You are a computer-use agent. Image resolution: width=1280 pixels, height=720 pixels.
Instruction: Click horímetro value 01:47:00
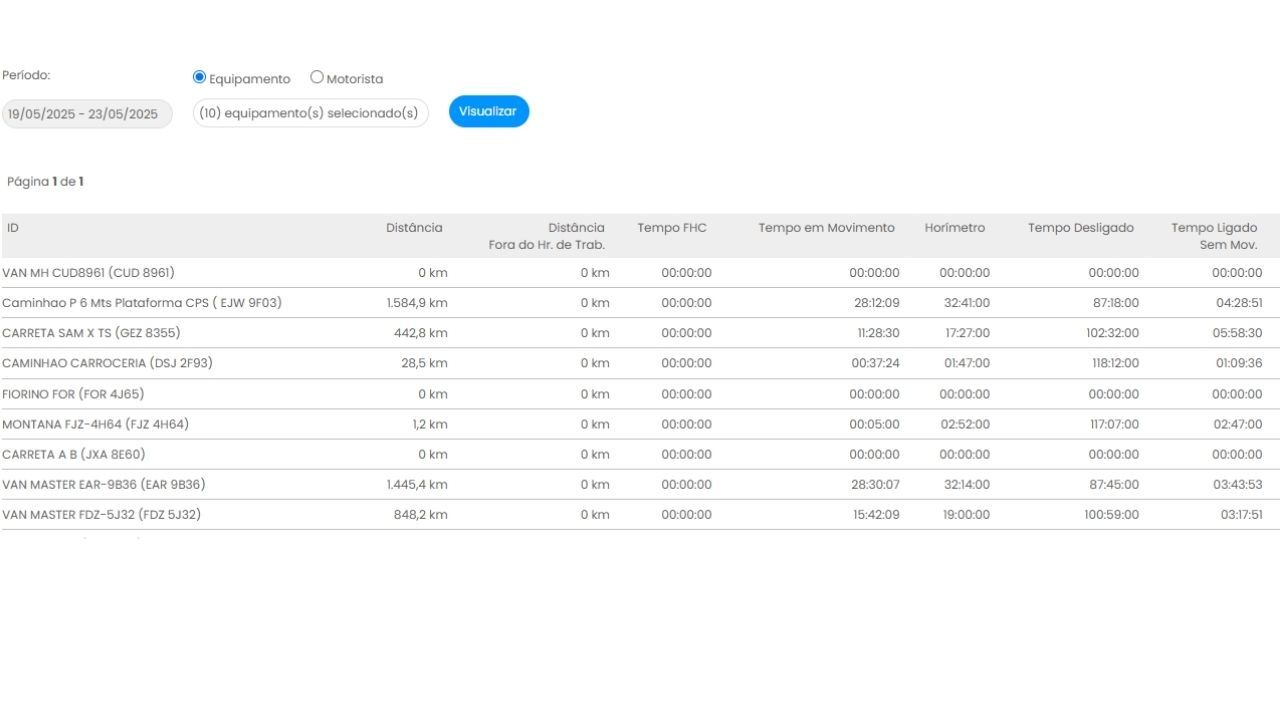click(967, 363)
